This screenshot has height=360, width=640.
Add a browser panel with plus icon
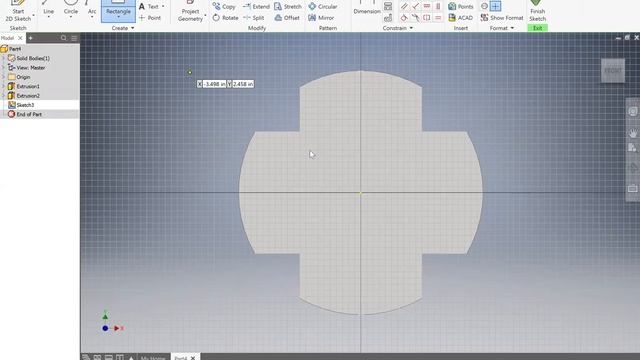click(31, 38)
